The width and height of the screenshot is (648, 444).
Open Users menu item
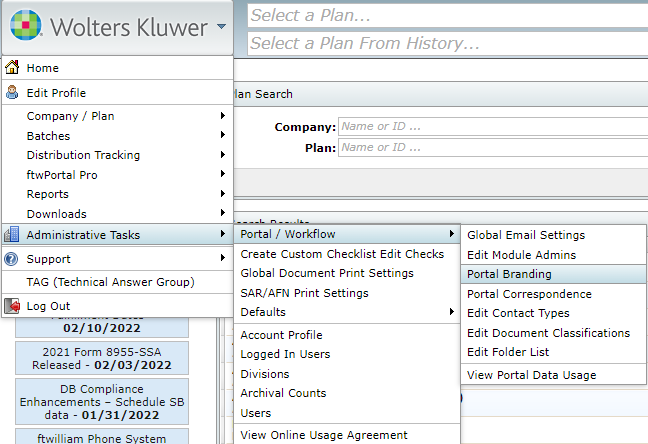point(347,413)
